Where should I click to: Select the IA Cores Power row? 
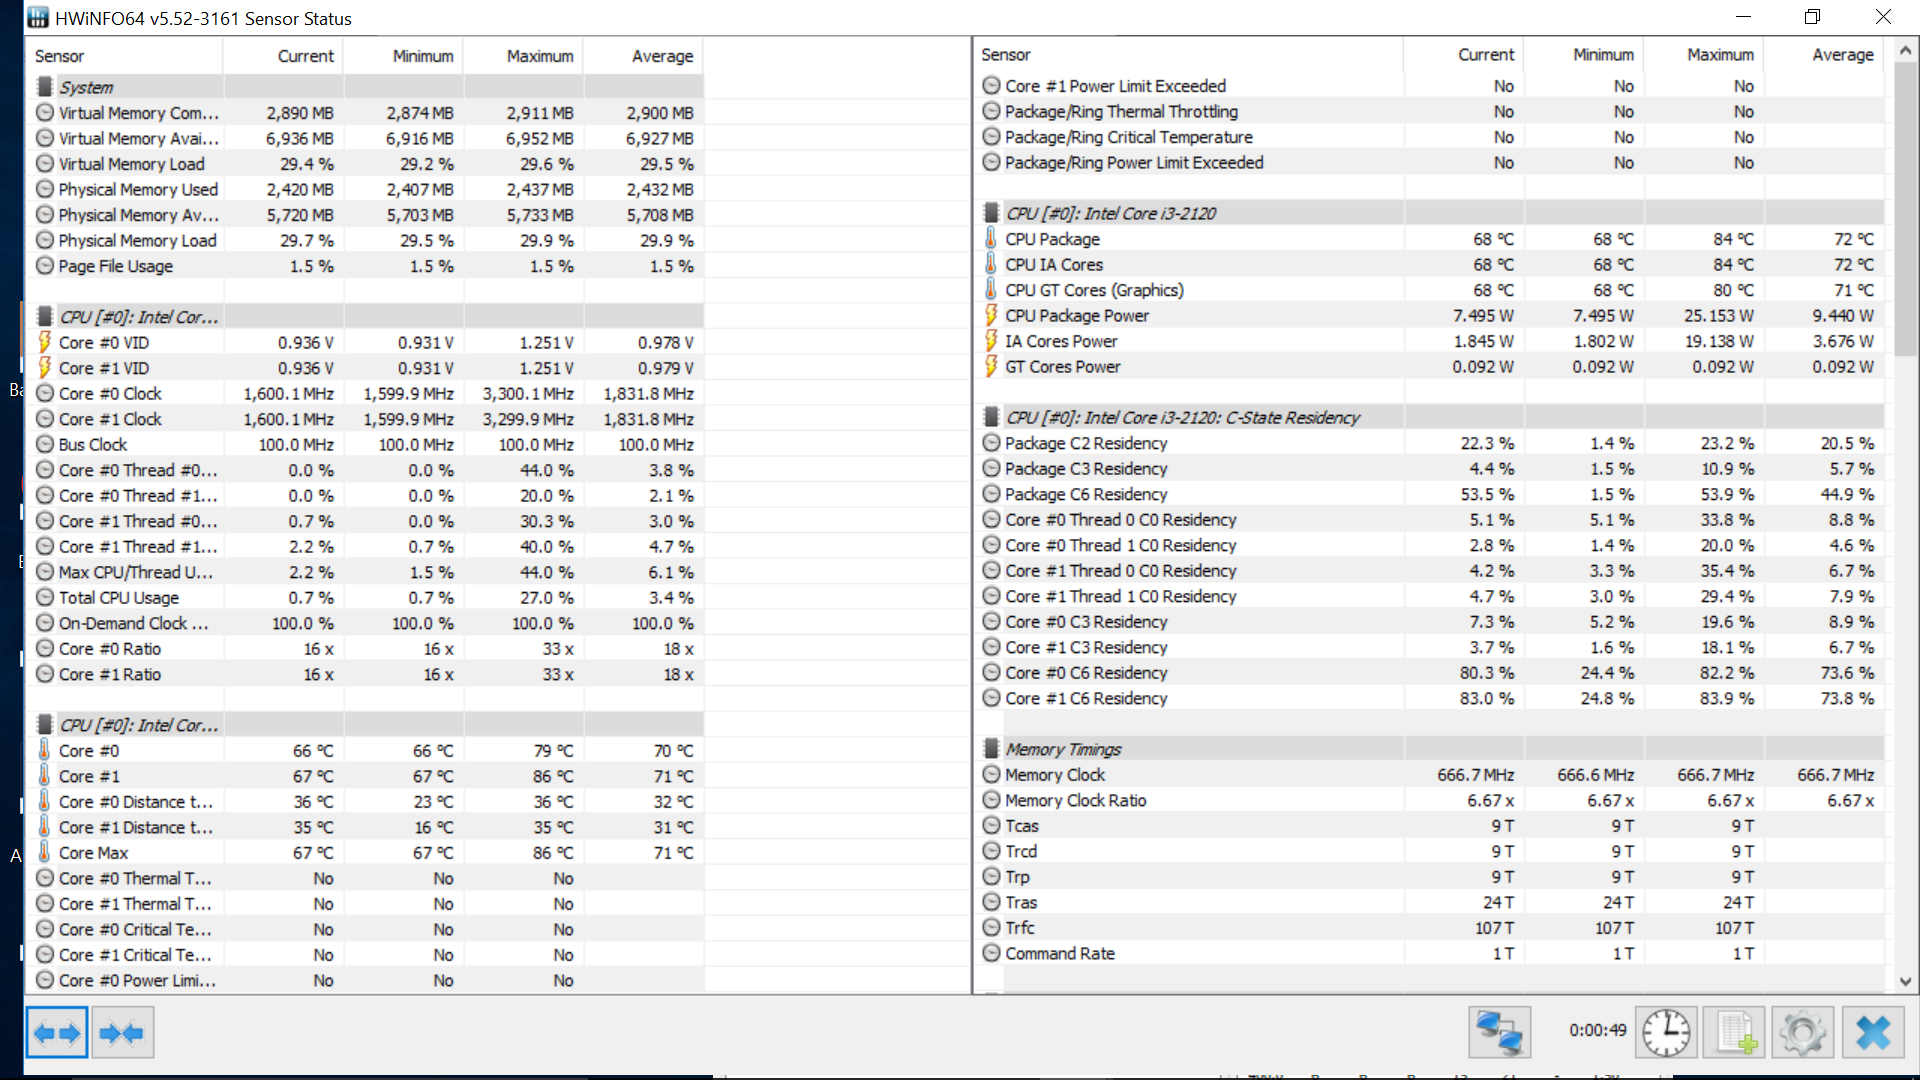coord(1430,341)
